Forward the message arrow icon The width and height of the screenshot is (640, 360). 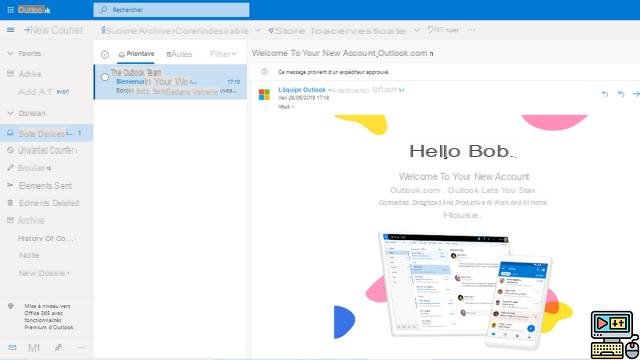pos(636,94)
